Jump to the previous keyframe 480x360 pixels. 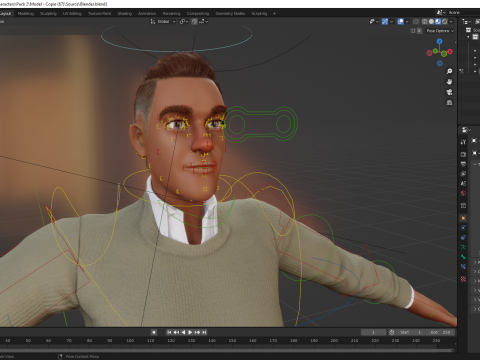pos(176,332)
